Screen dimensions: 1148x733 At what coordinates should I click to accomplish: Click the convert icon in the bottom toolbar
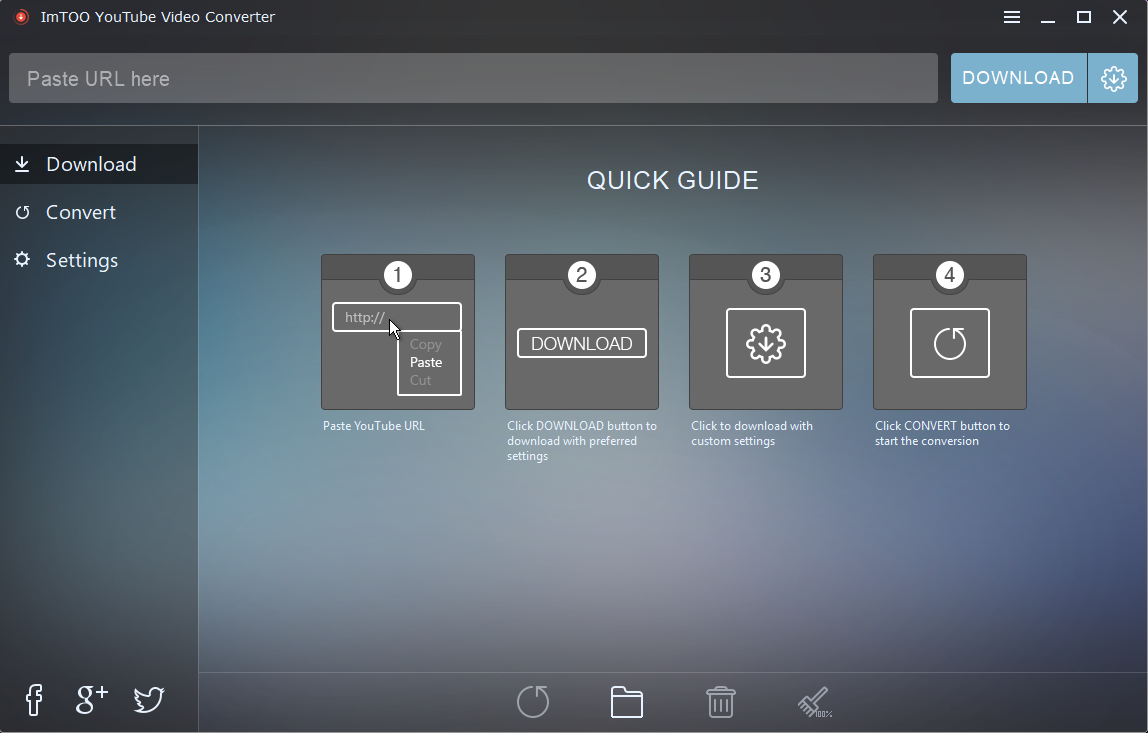click(x=533, y=702)
